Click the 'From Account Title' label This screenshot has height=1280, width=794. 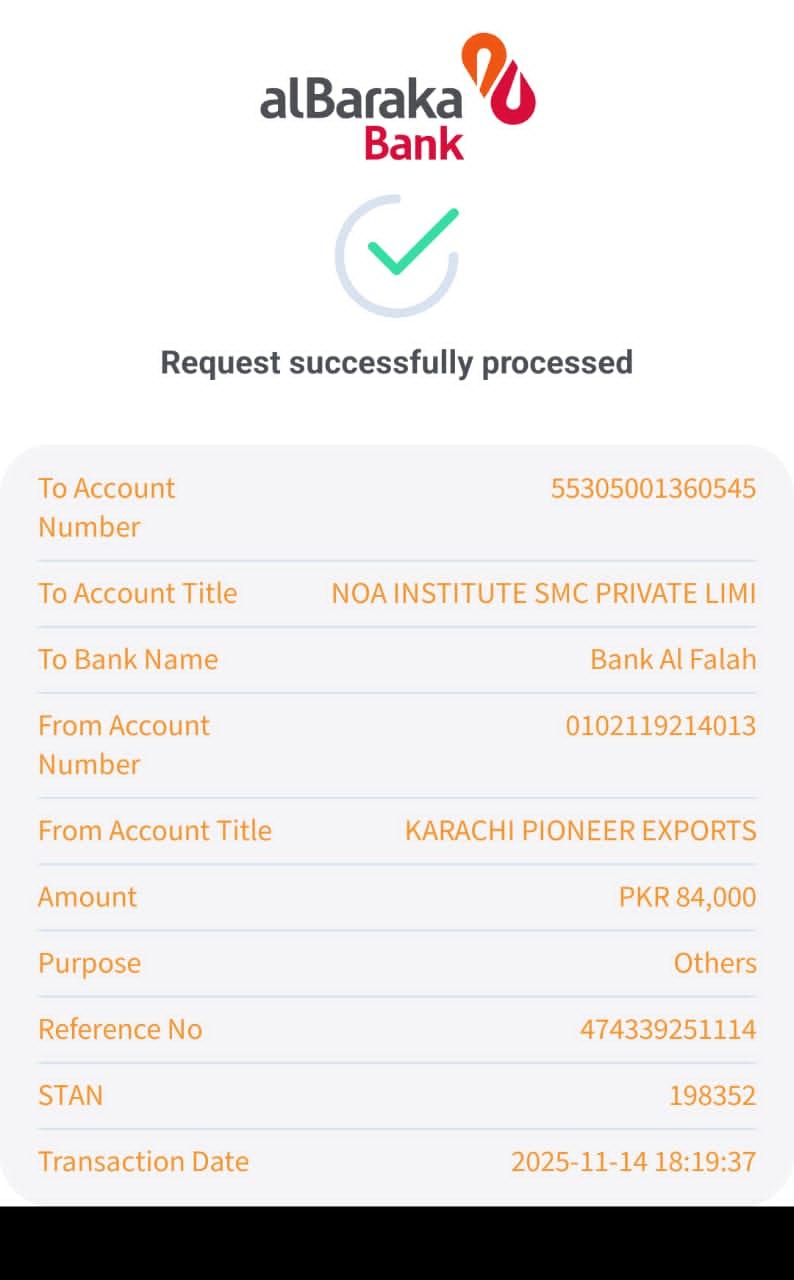[x=155, y=830]
